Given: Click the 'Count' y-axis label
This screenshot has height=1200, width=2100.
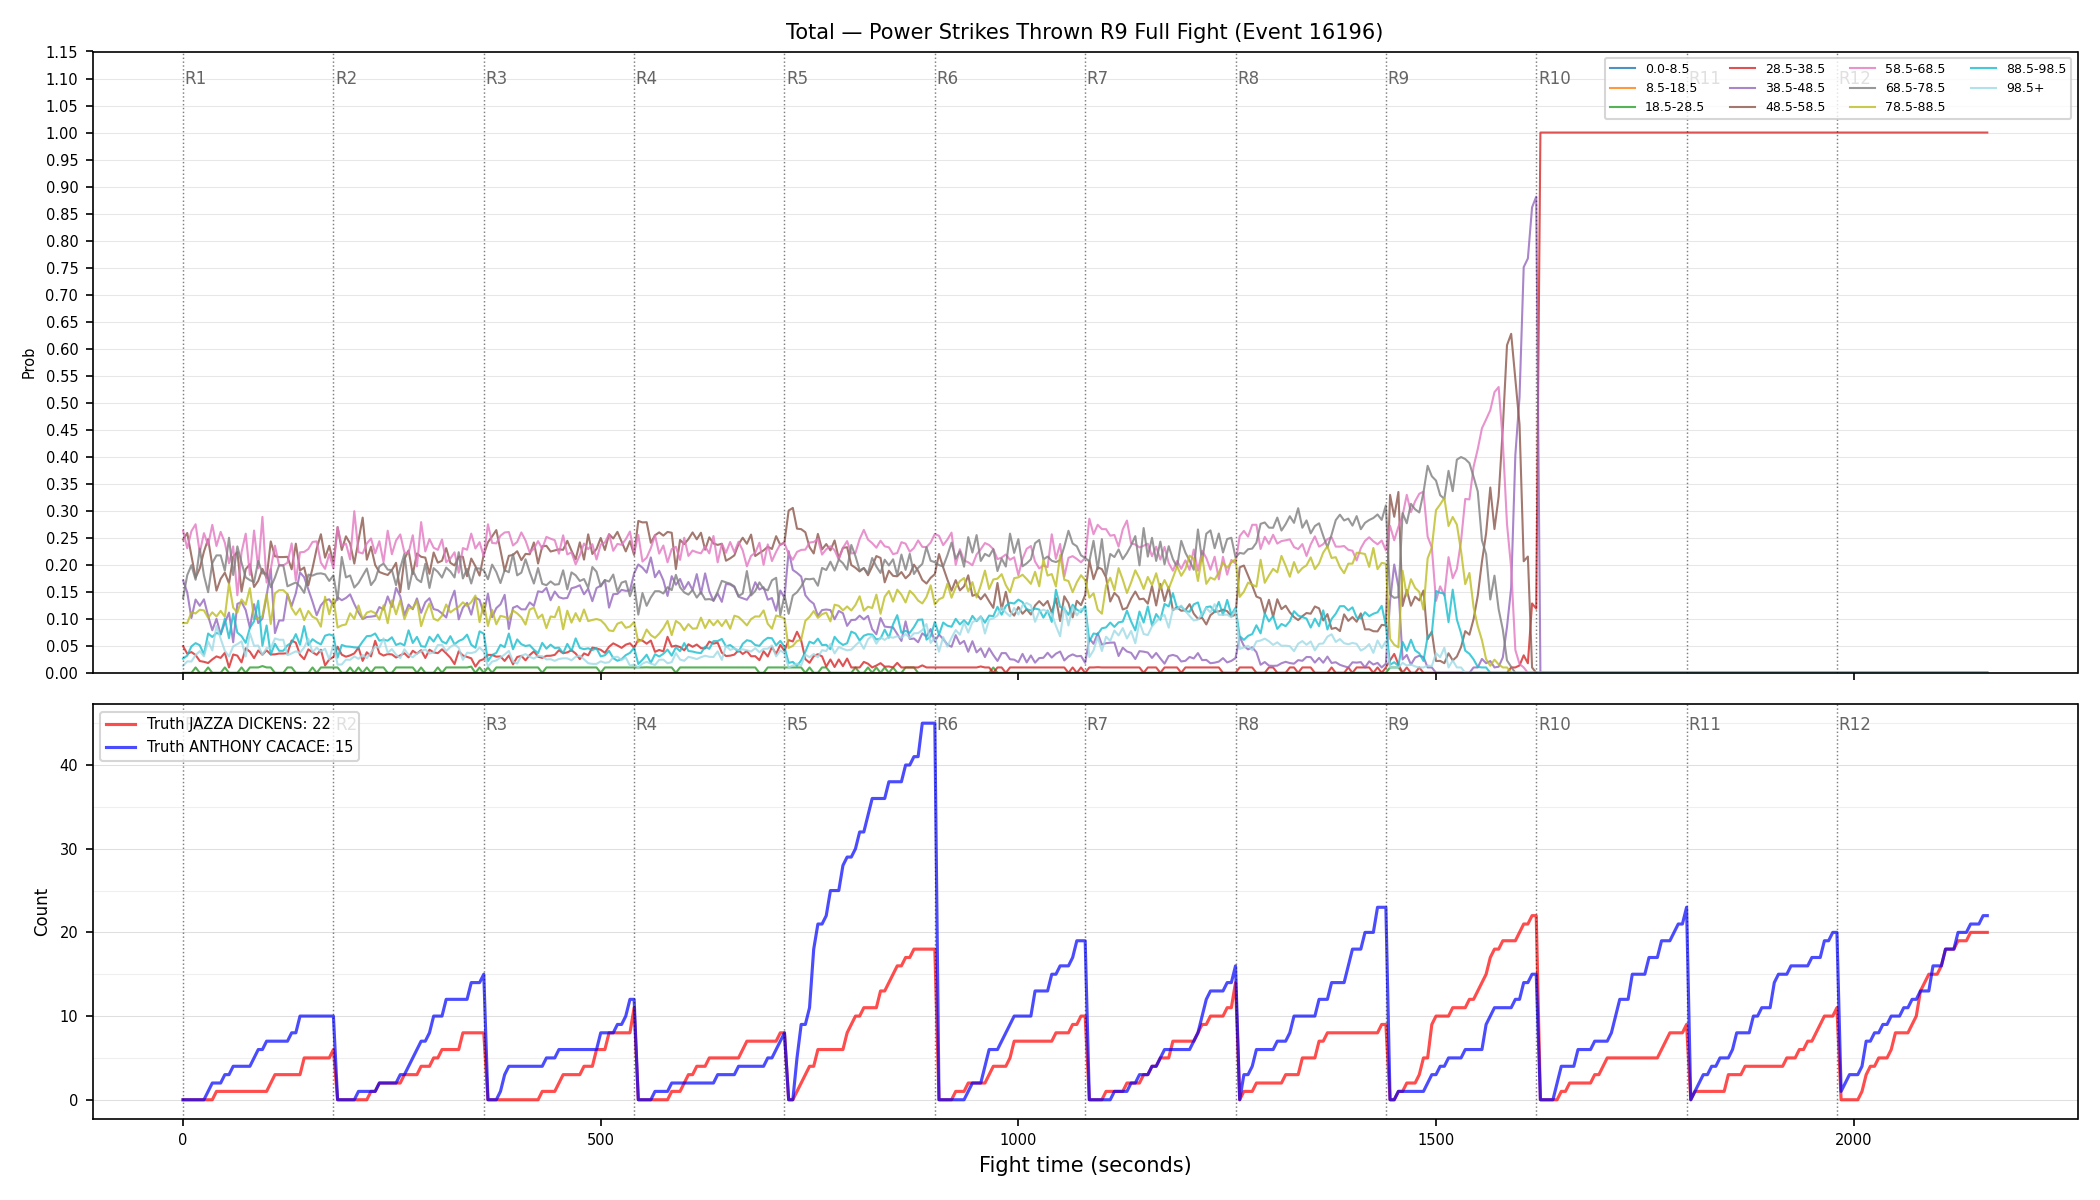Looking at the screenshot, I should tap(41, 912).
